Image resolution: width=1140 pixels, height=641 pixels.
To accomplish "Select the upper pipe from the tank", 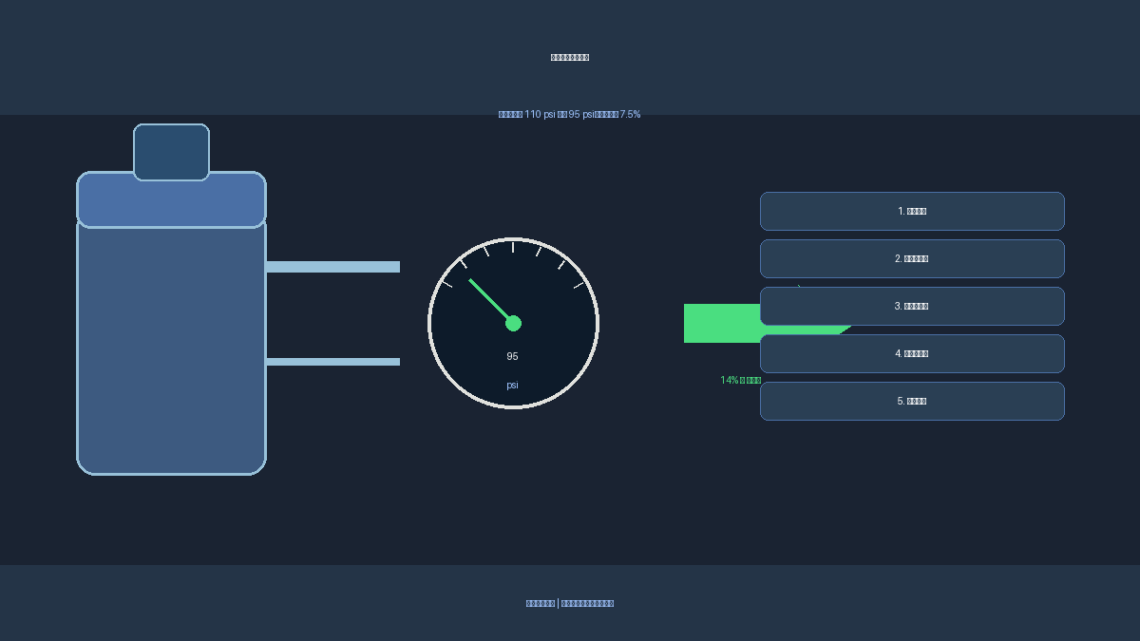I will (x=333, y=267).
